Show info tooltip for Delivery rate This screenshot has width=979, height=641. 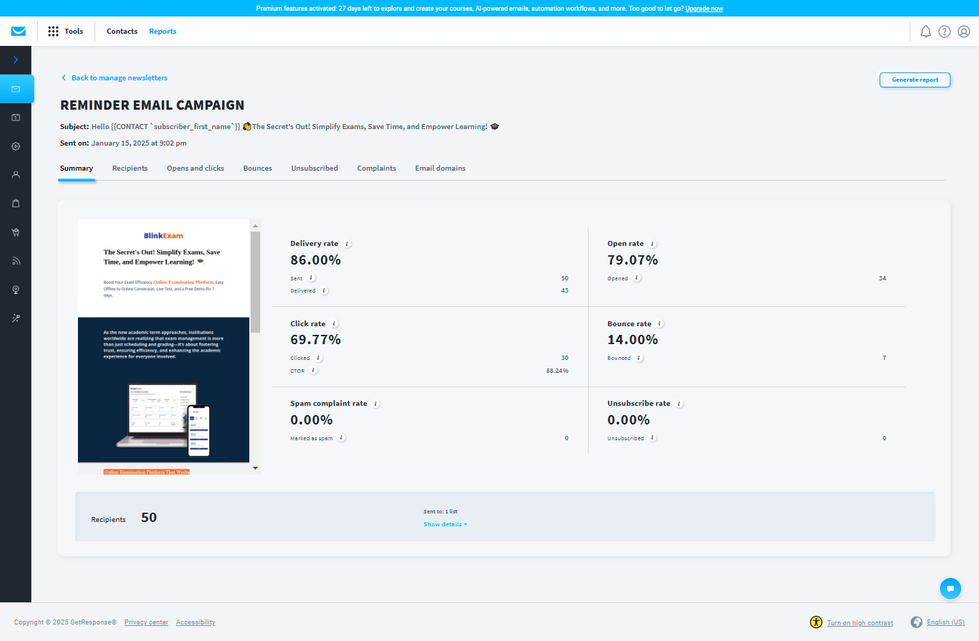347,244
